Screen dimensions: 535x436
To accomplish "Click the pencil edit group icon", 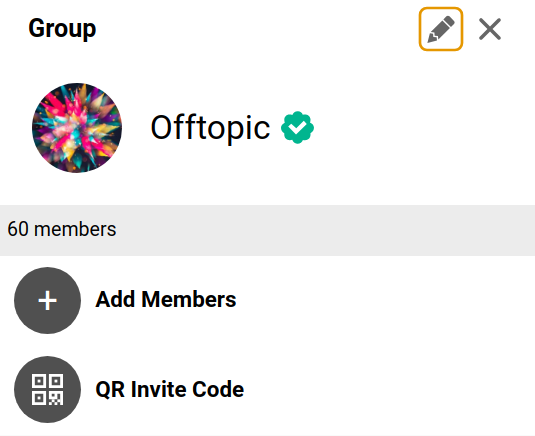I will click(x=441, y=29).
